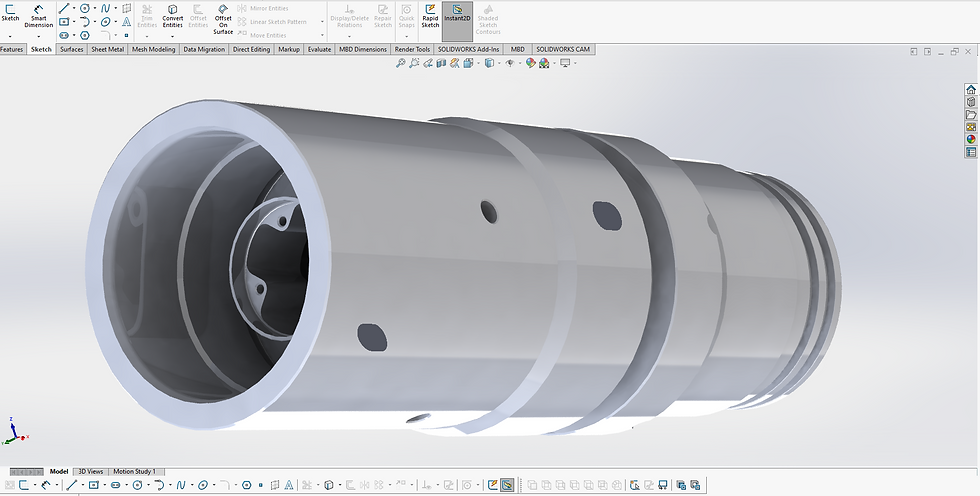Select the Polygon tool in the ribbon
This screenshot has height=496, width=980.
[x=84, y=35]
